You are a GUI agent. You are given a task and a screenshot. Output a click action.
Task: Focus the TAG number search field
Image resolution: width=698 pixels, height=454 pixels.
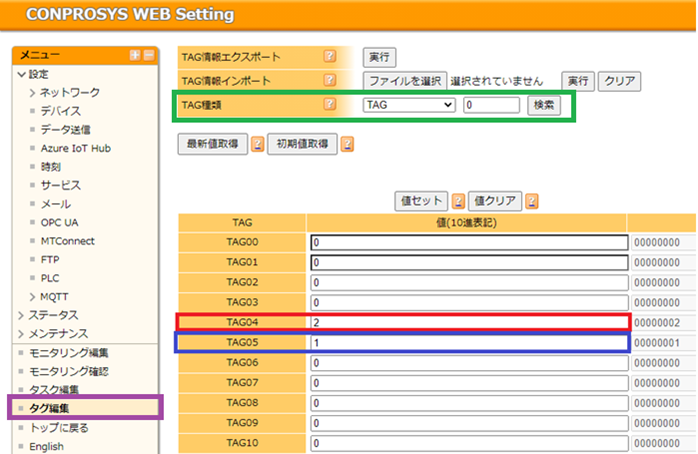(491, 105)
